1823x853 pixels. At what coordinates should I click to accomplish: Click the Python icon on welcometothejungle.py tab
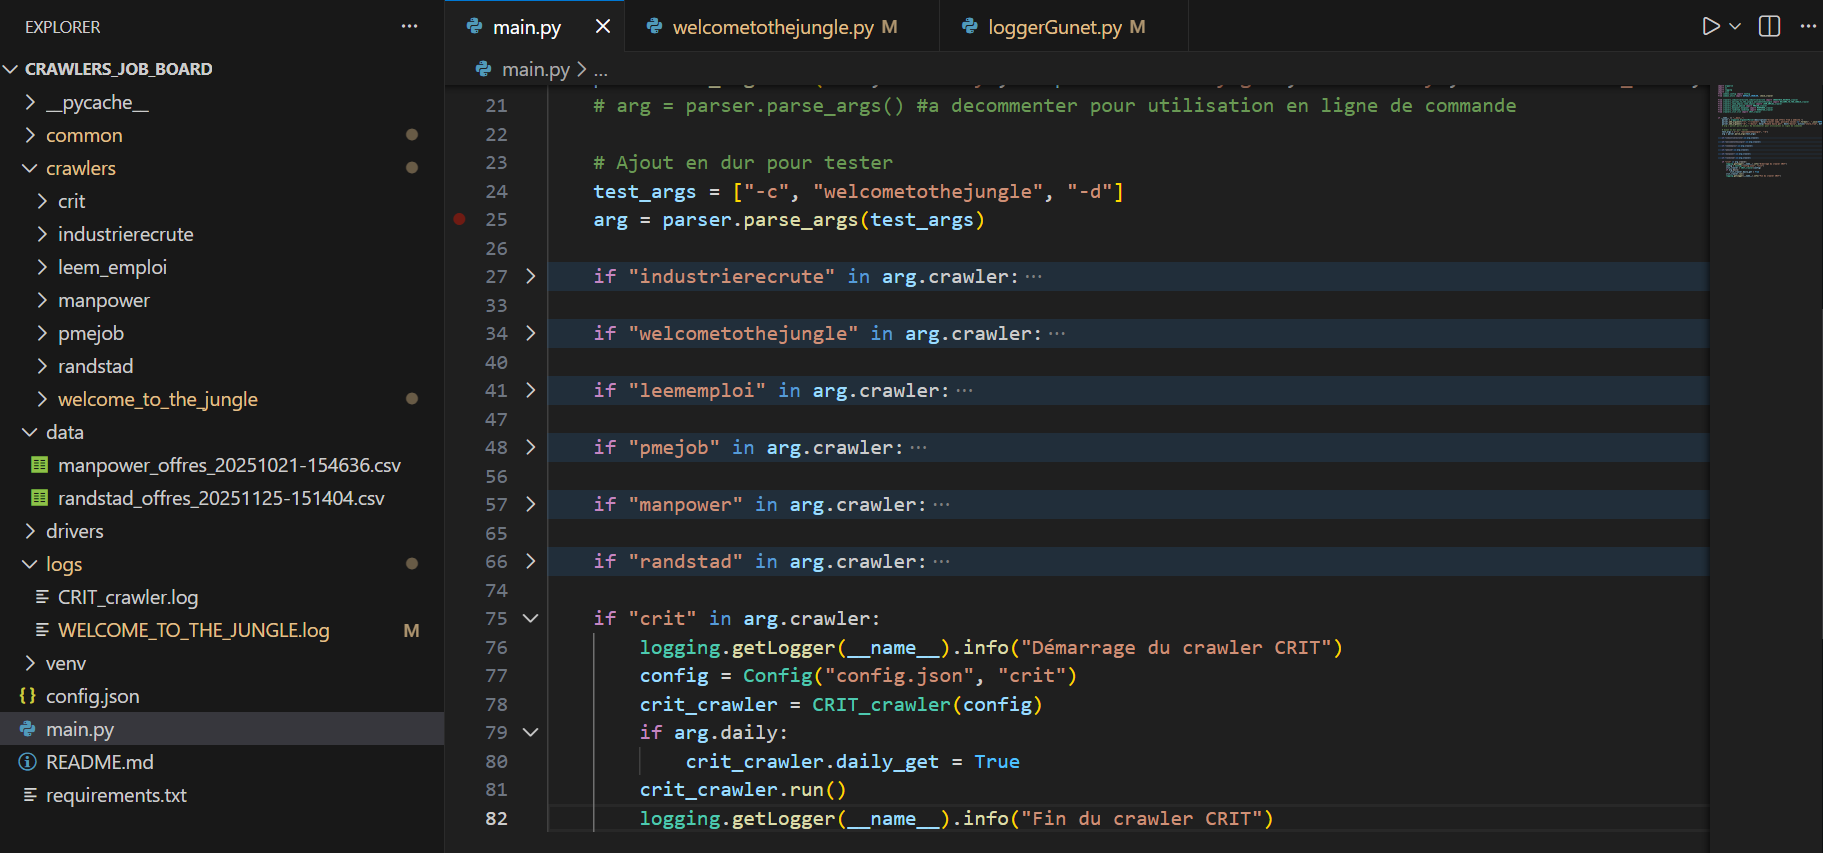click(654, 27)
